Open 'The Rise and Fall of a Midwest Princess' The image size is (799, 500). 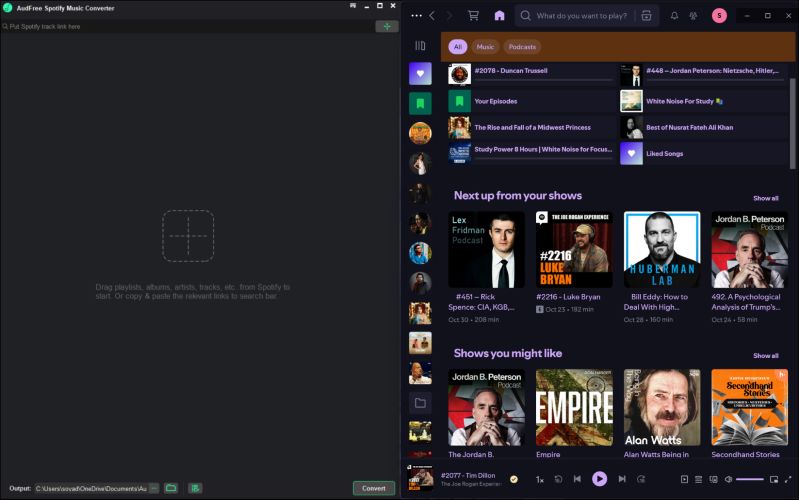coord(531,127)
